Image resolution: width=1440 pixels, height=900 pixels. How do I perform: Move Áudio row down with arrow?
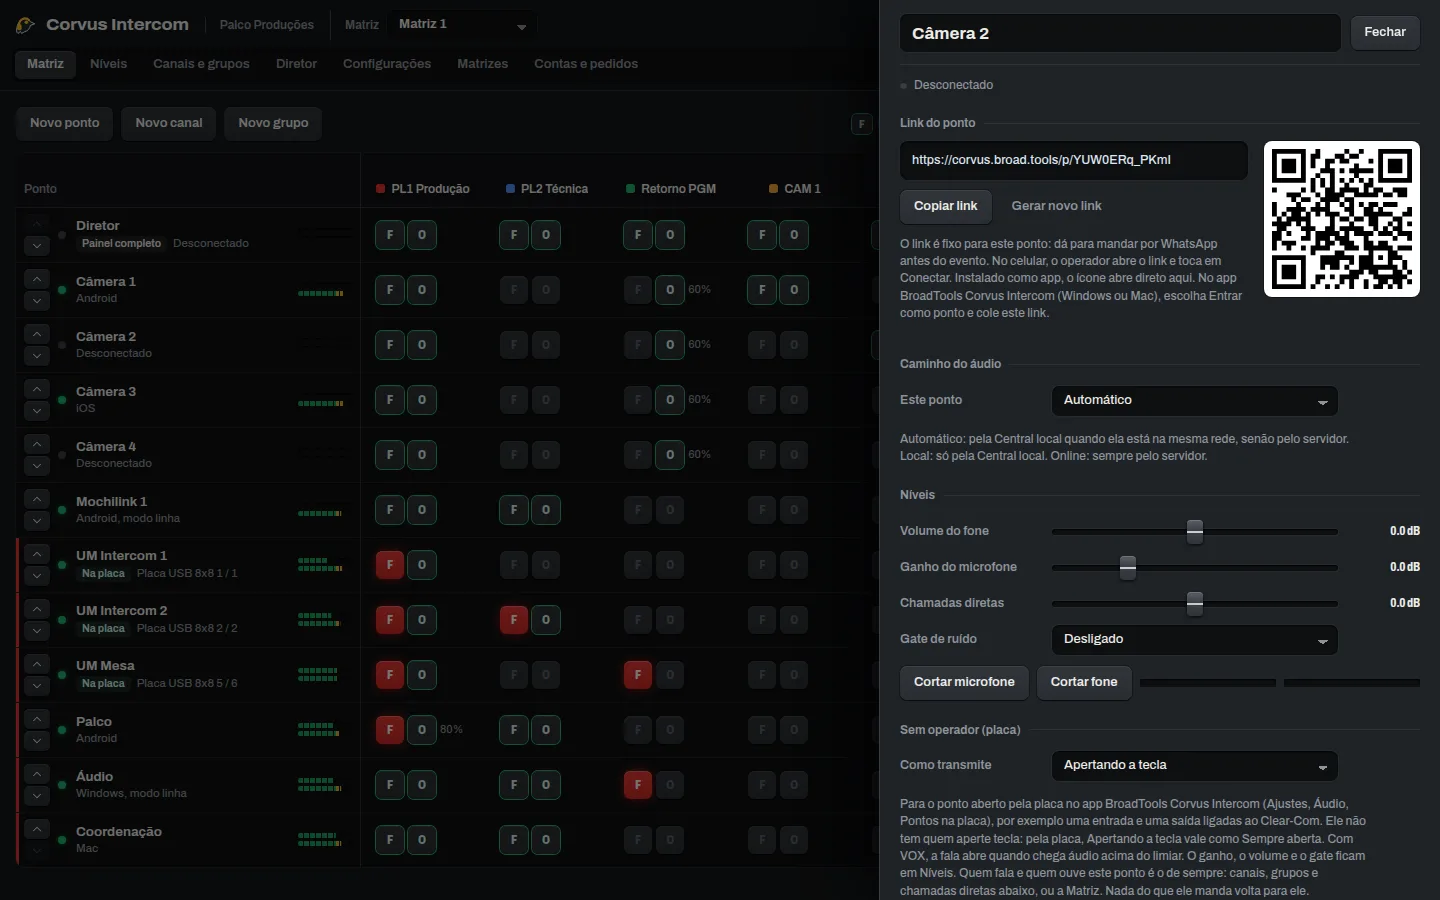(36, 795)
